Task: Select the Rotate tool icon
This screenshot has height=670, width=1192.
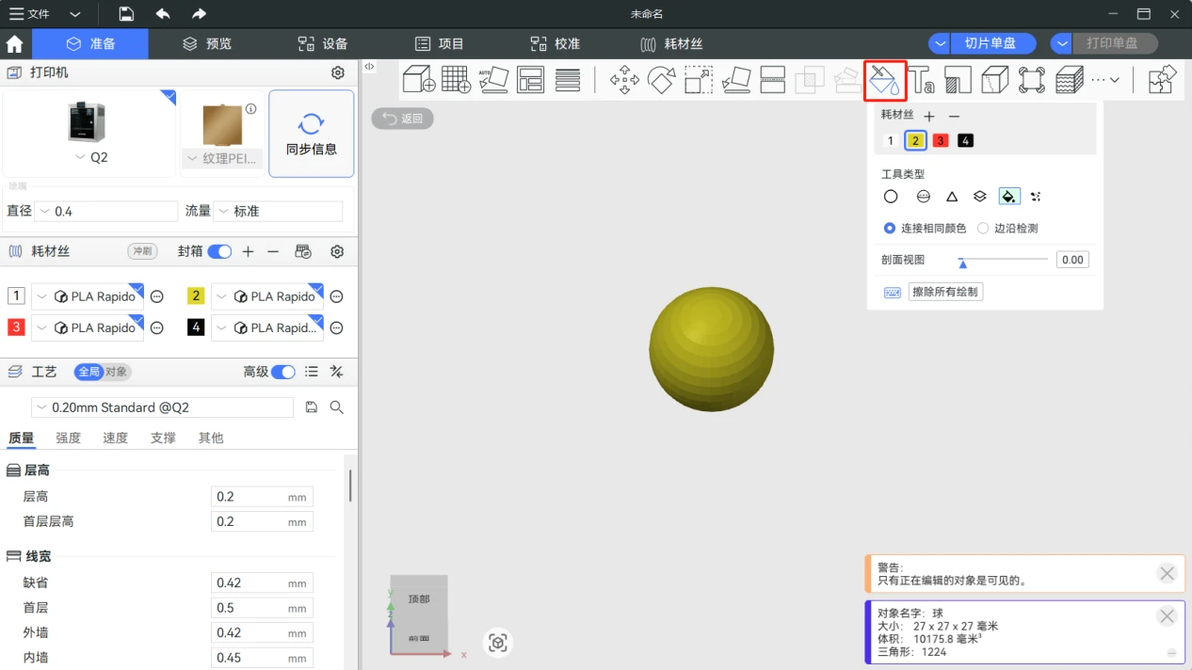Action: pyautogui.click(x=661, y=79)
